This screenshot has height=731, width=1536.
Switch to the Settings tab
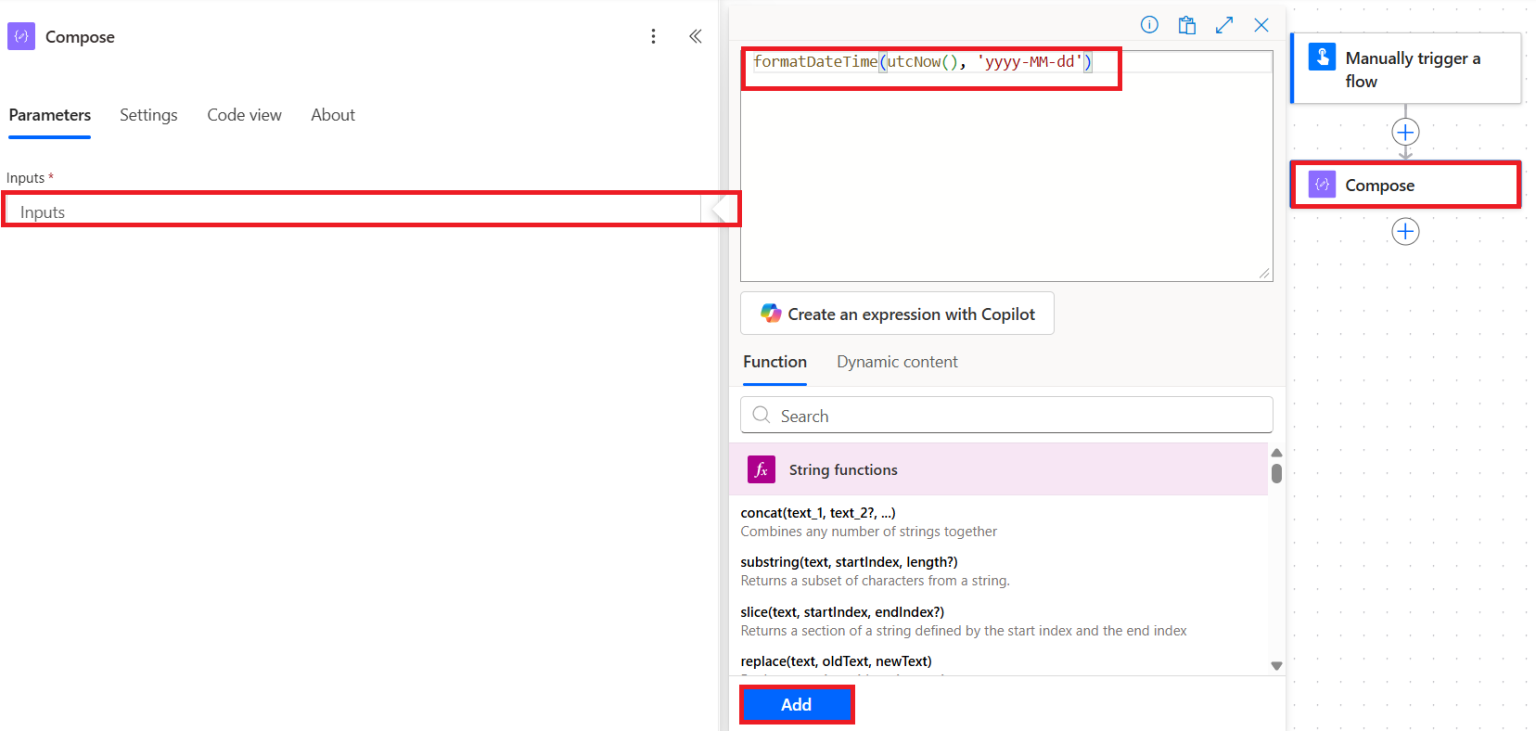point(148,115)
